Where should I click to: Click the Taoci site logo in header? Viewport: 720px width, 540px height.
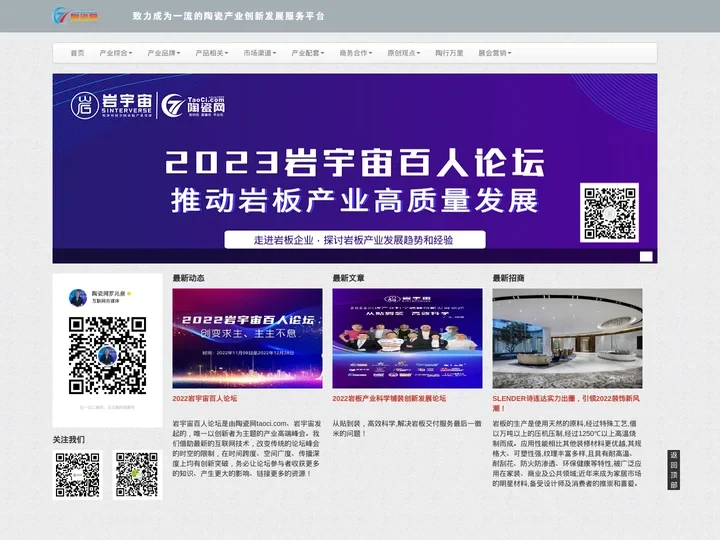tap(75, 16)
